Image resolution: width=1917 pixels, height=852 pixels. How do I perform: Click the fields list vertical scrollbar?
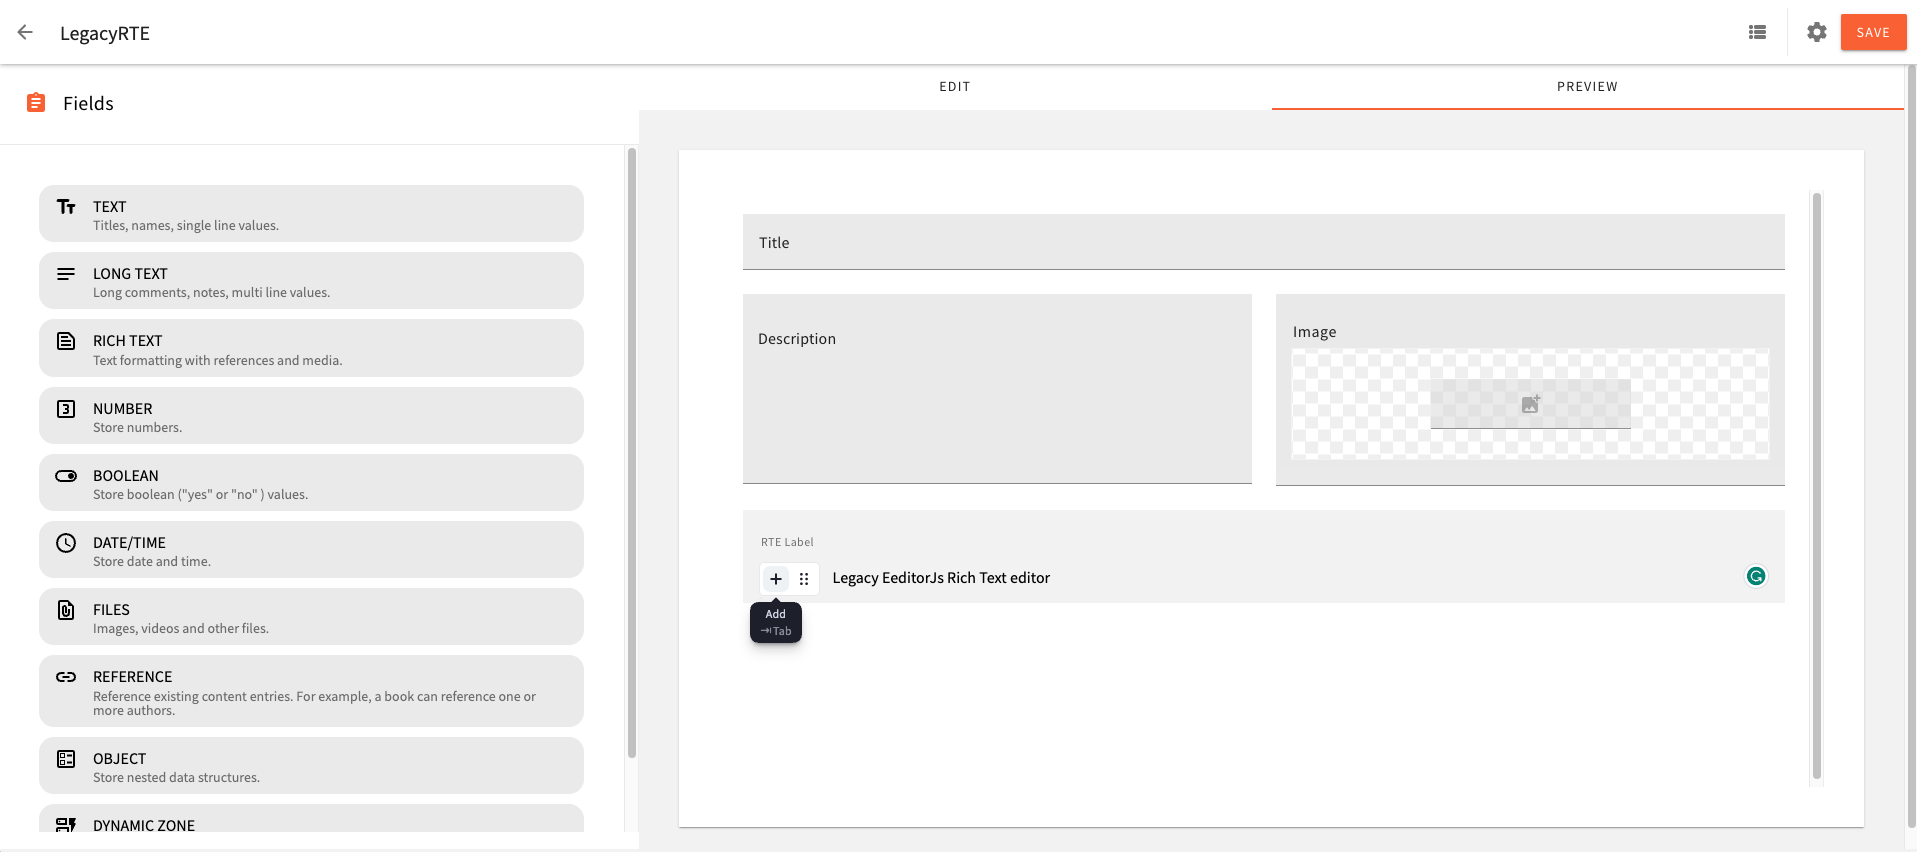(x=631, y=450)
